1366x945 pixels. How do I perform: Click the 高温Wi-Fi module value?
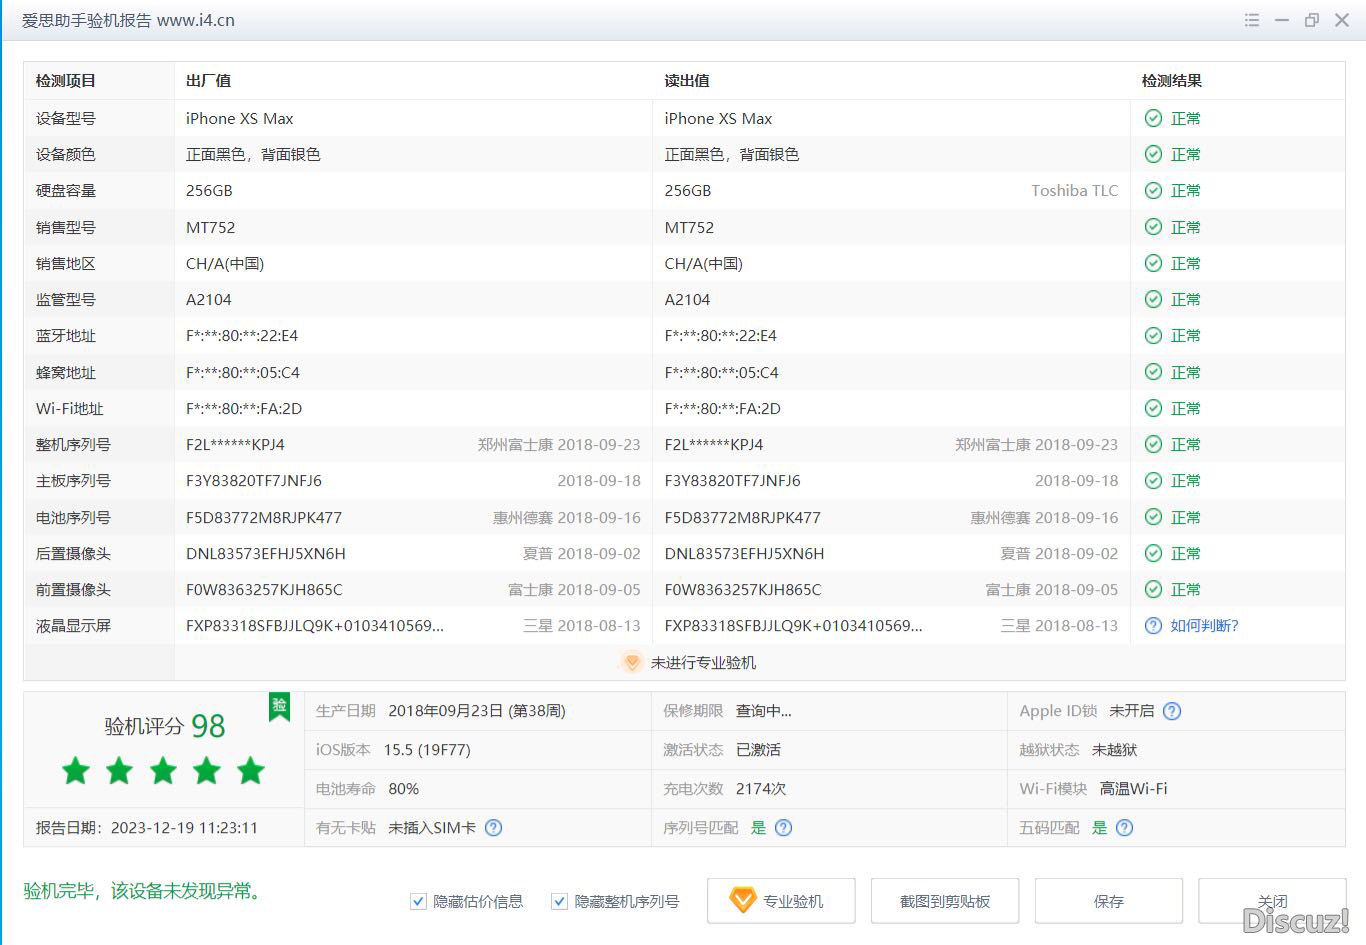point(1133,788)
